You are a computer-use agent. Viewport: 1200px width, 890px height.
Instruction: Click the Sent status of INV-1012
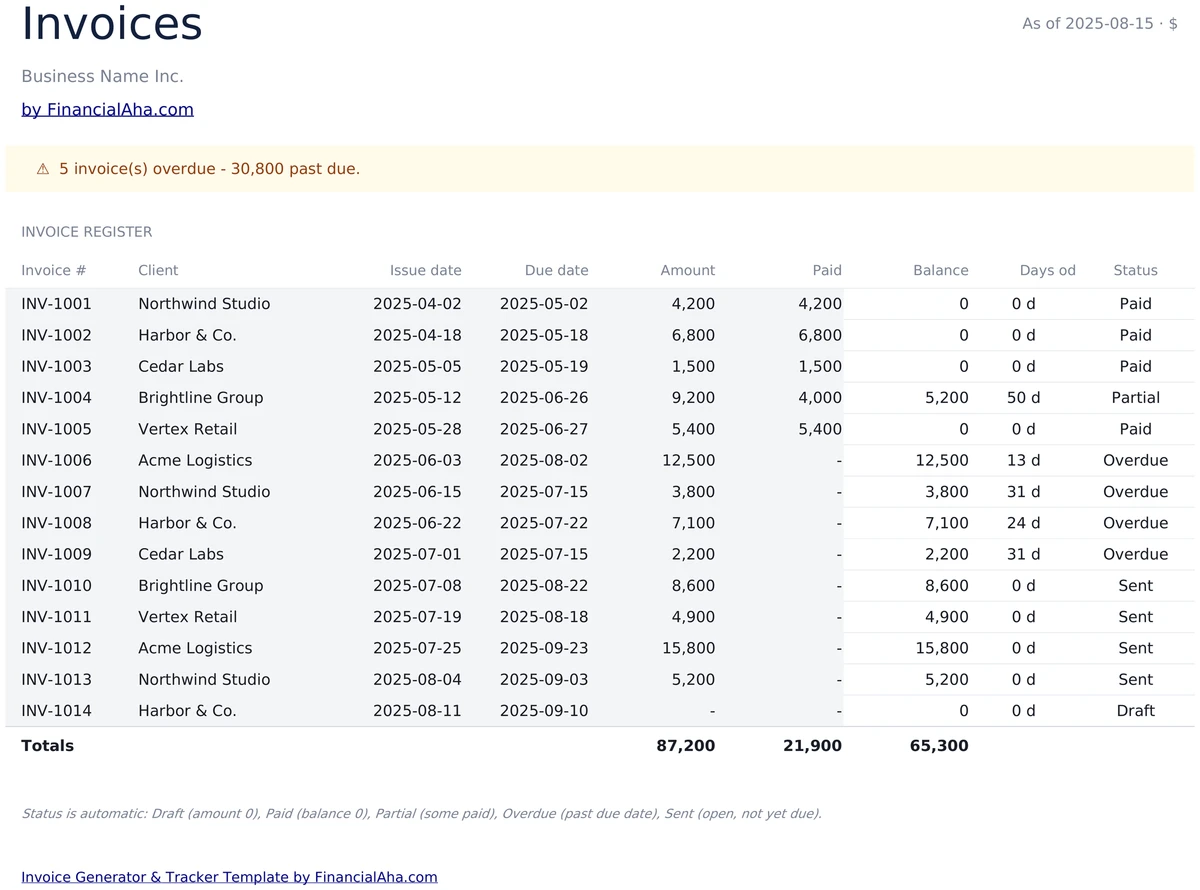click(1136, 648)
